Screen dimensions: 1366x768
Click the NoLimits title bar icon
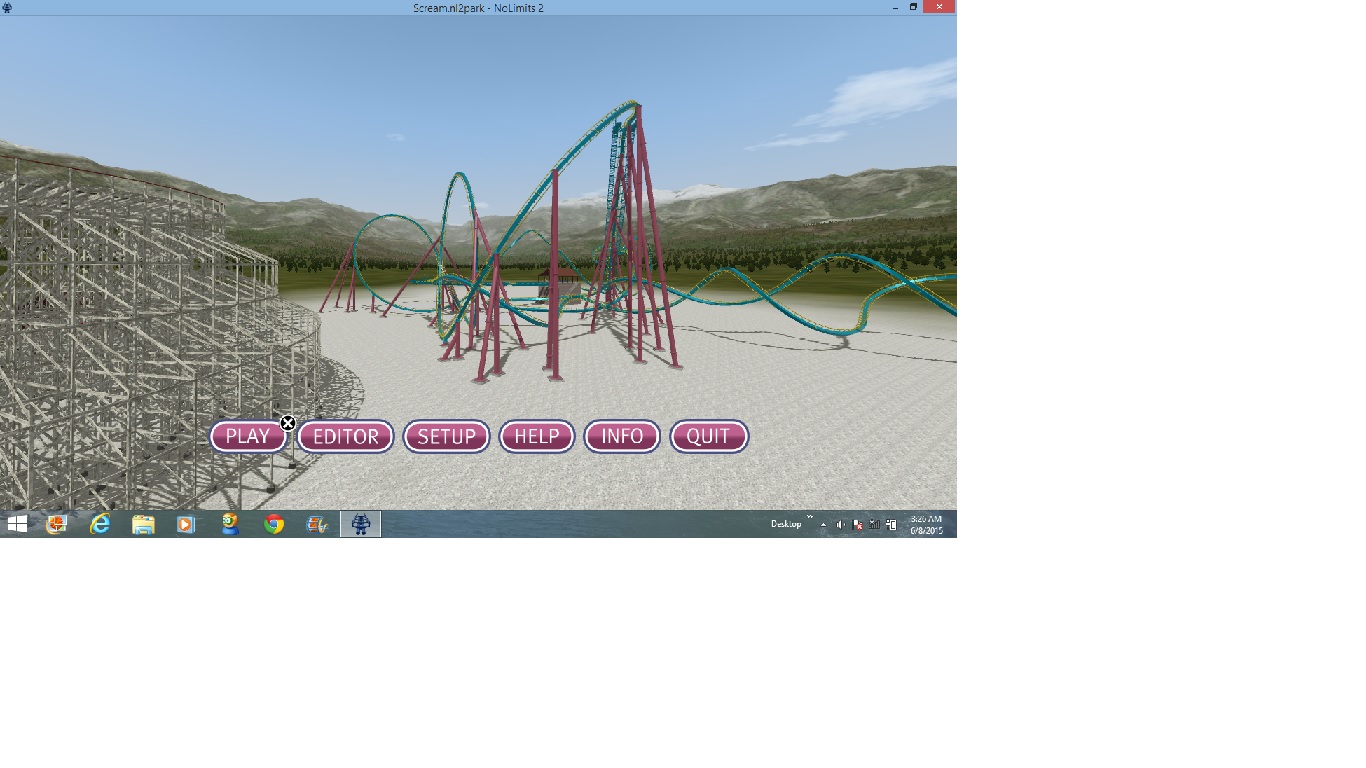click(x=7, y=7)
